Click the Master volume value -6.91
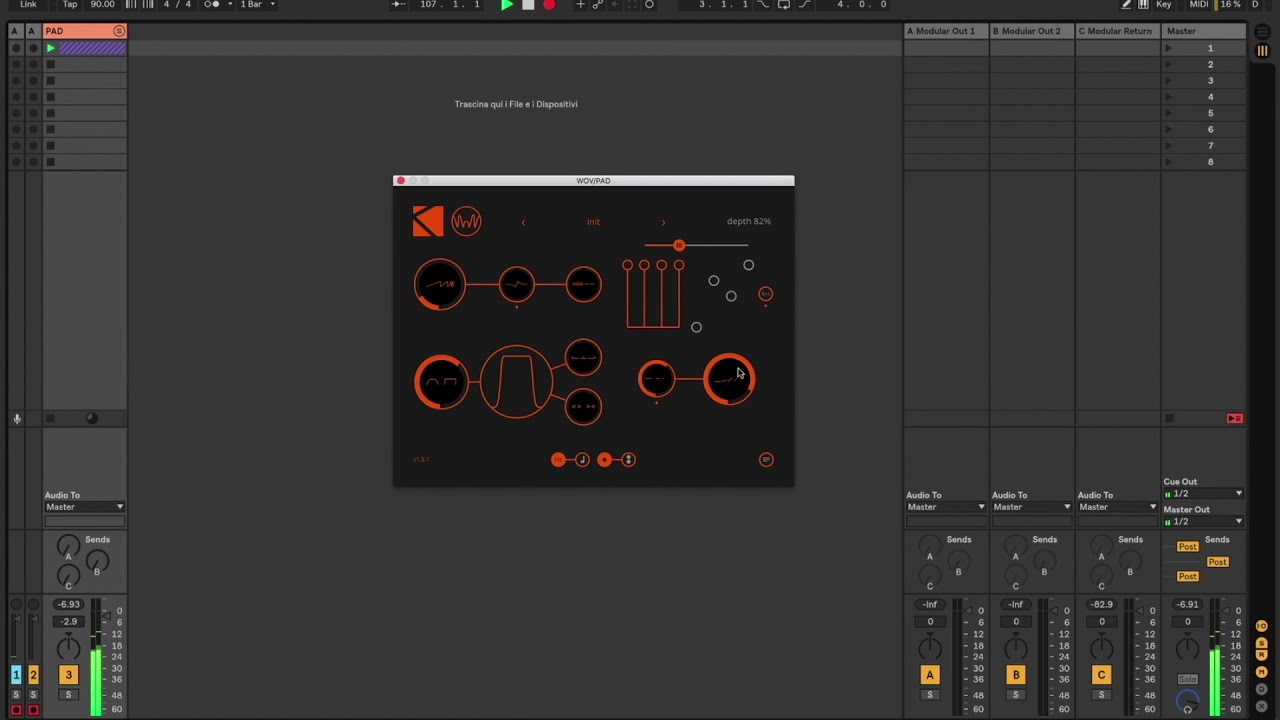1280x720 pixels. pos(1188,605)
